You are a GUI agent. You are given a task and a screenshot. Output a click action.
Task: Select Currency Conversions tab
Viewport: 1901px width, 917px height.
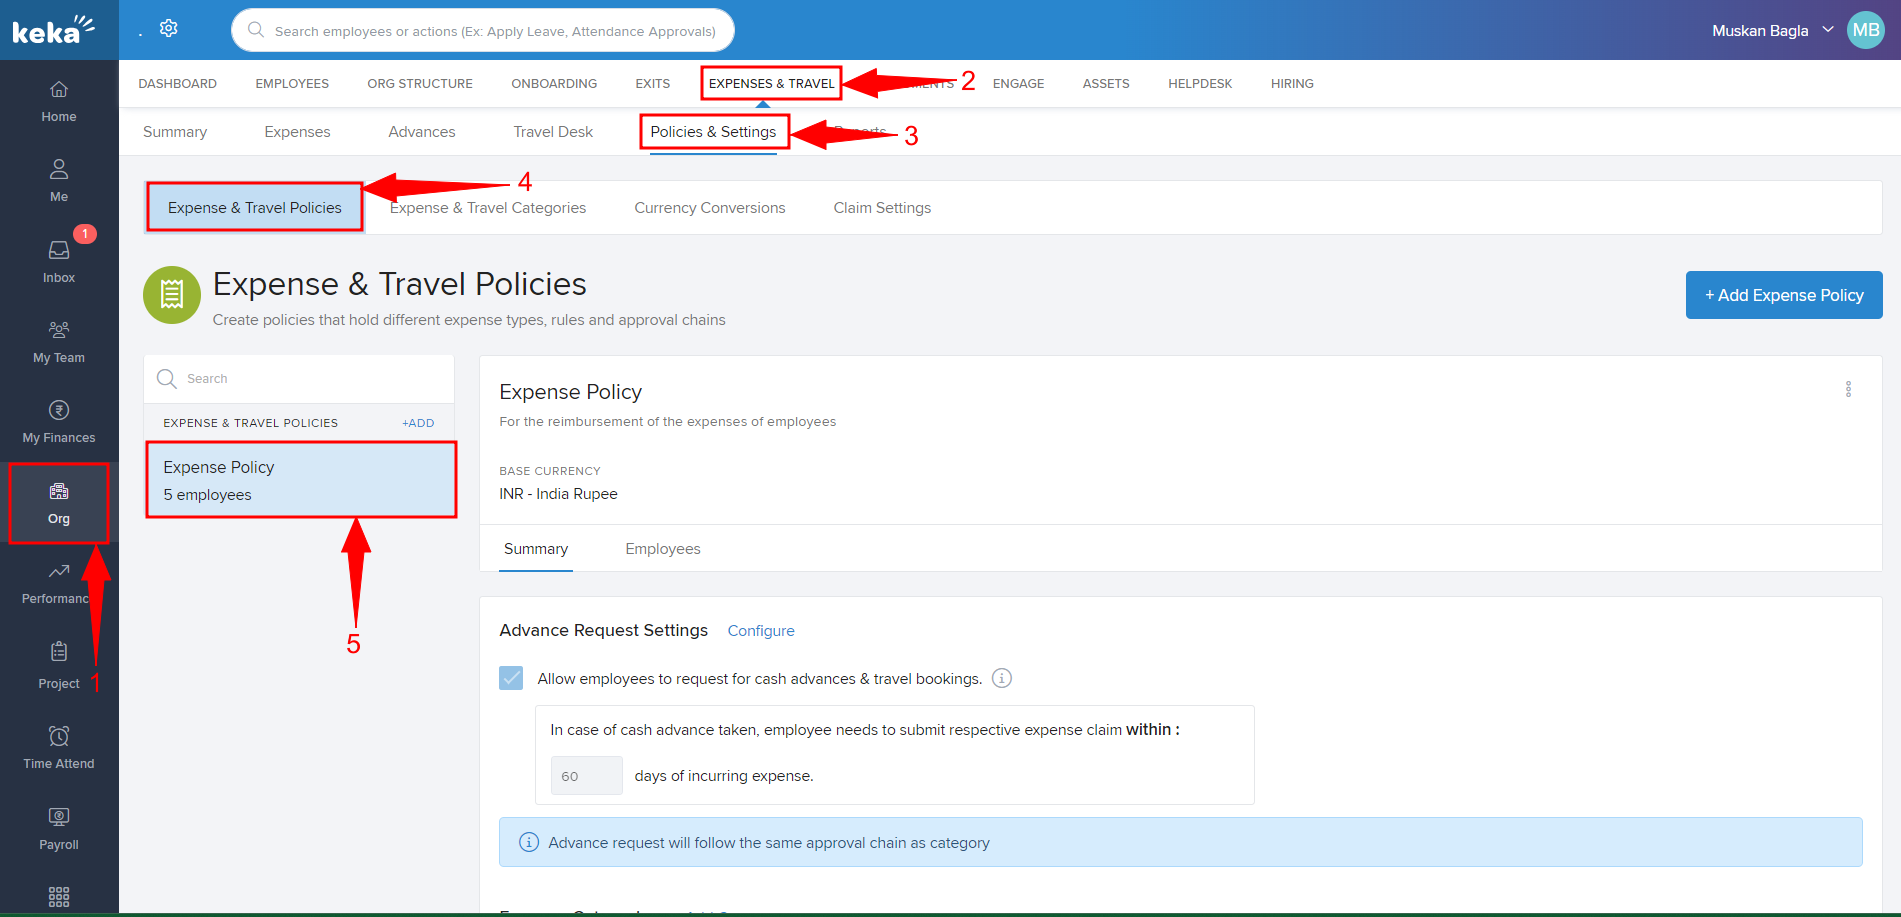pos(709,208)
